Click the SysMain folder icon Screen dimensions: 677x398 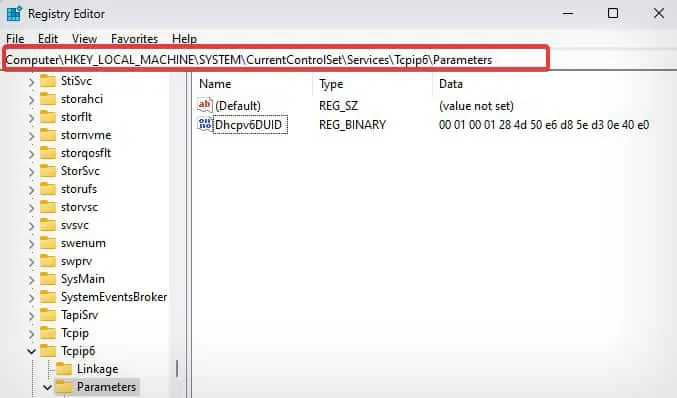tap(48, 279)
